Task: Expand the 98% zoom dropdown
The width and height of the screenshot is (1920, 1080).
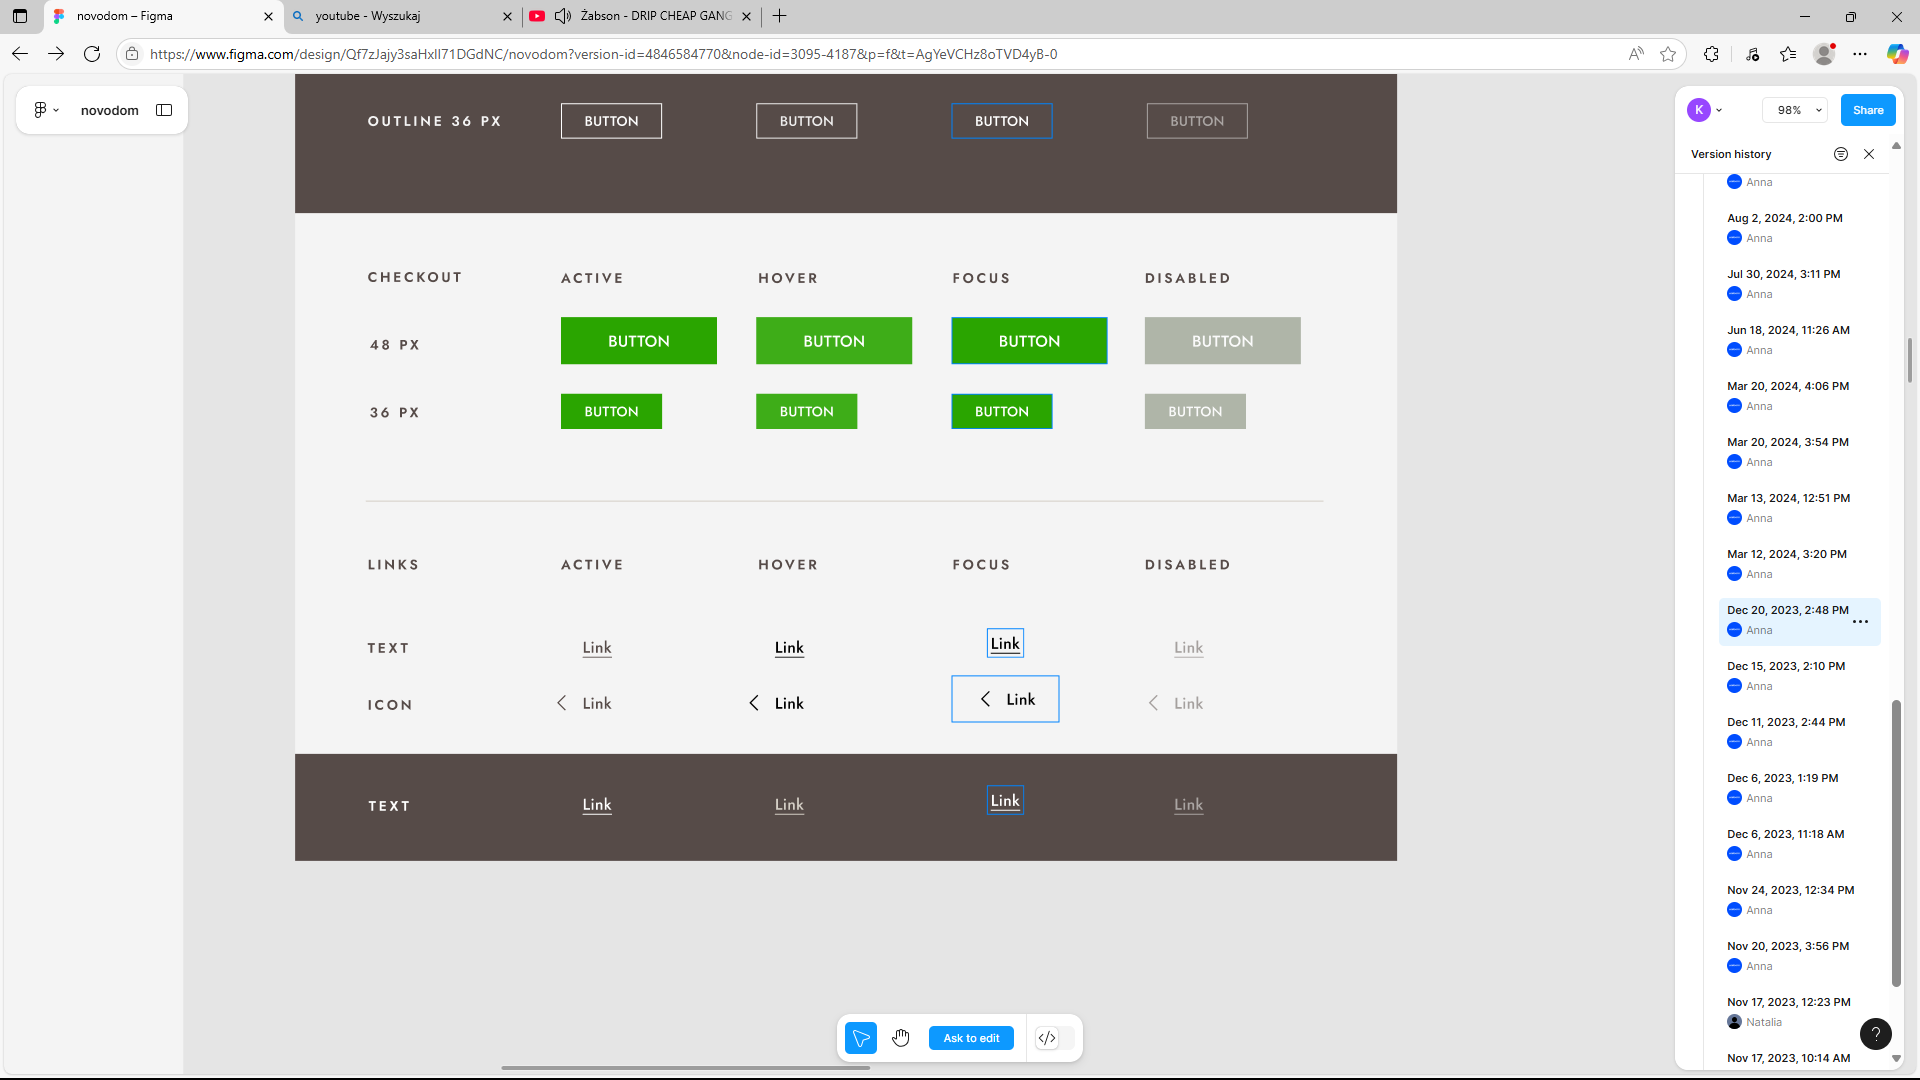Action: pyautogui.click(x=1795, y=110)
